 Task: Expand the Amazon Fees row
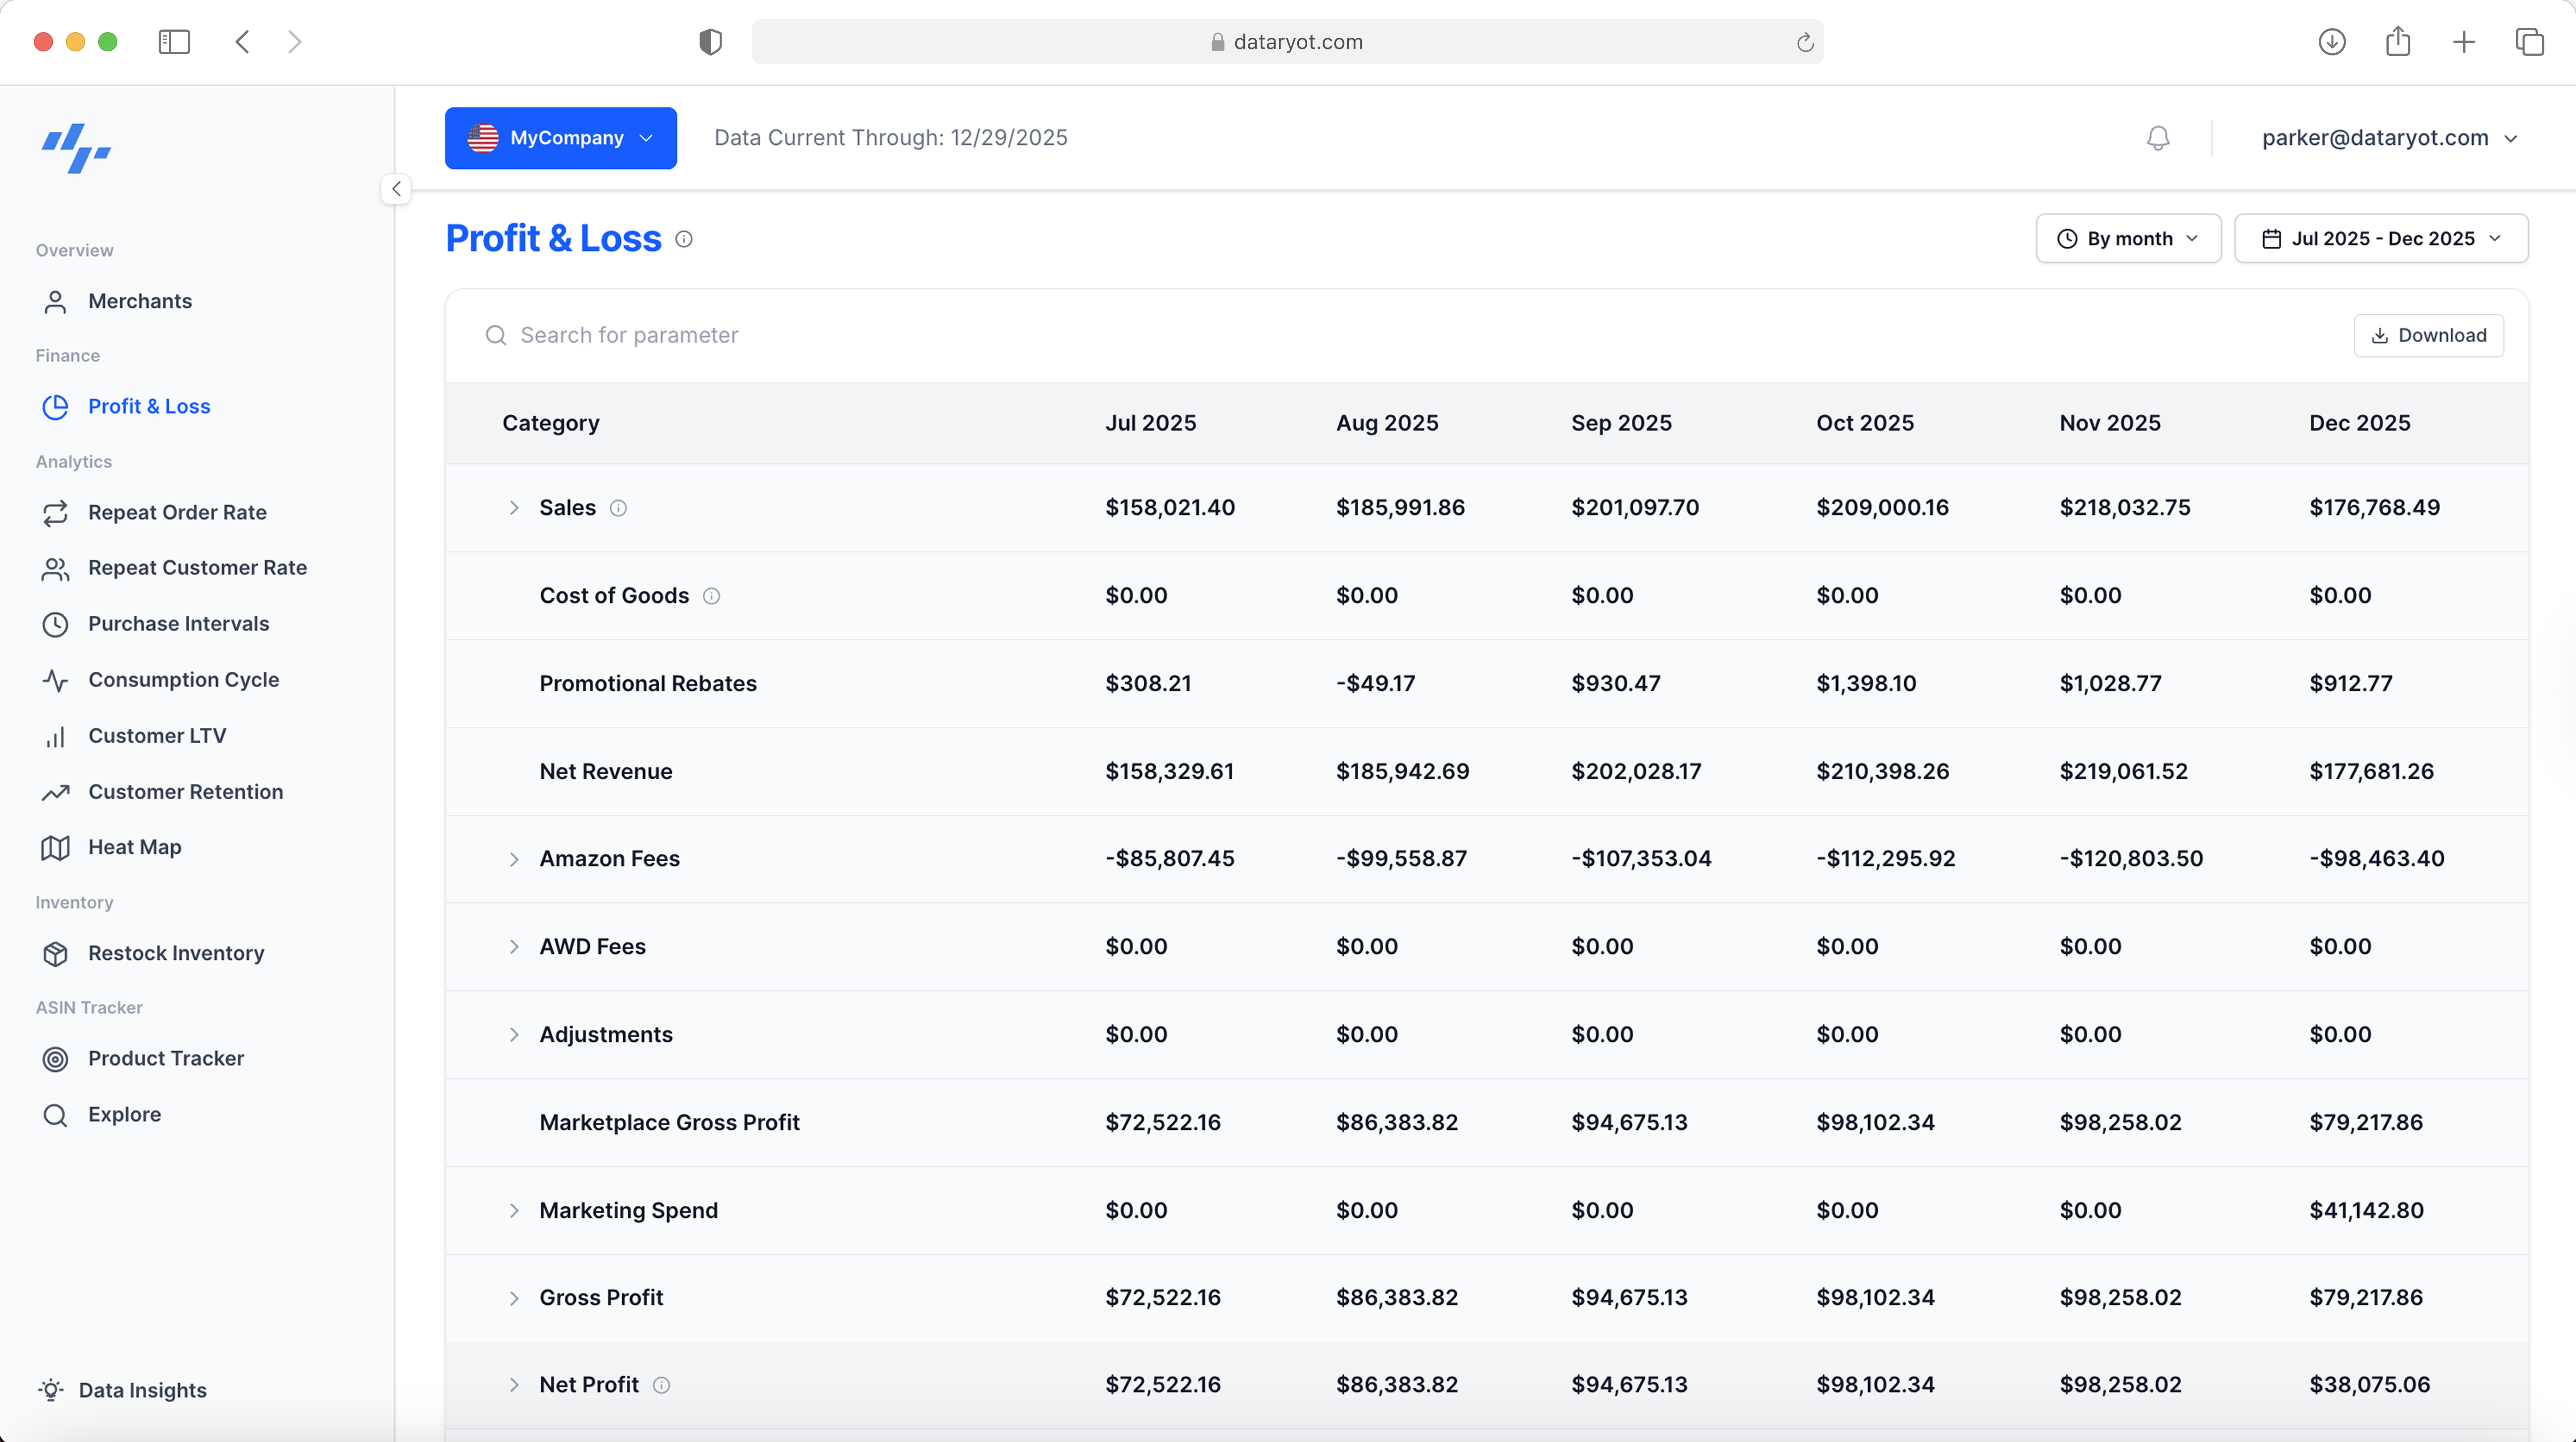514,859
